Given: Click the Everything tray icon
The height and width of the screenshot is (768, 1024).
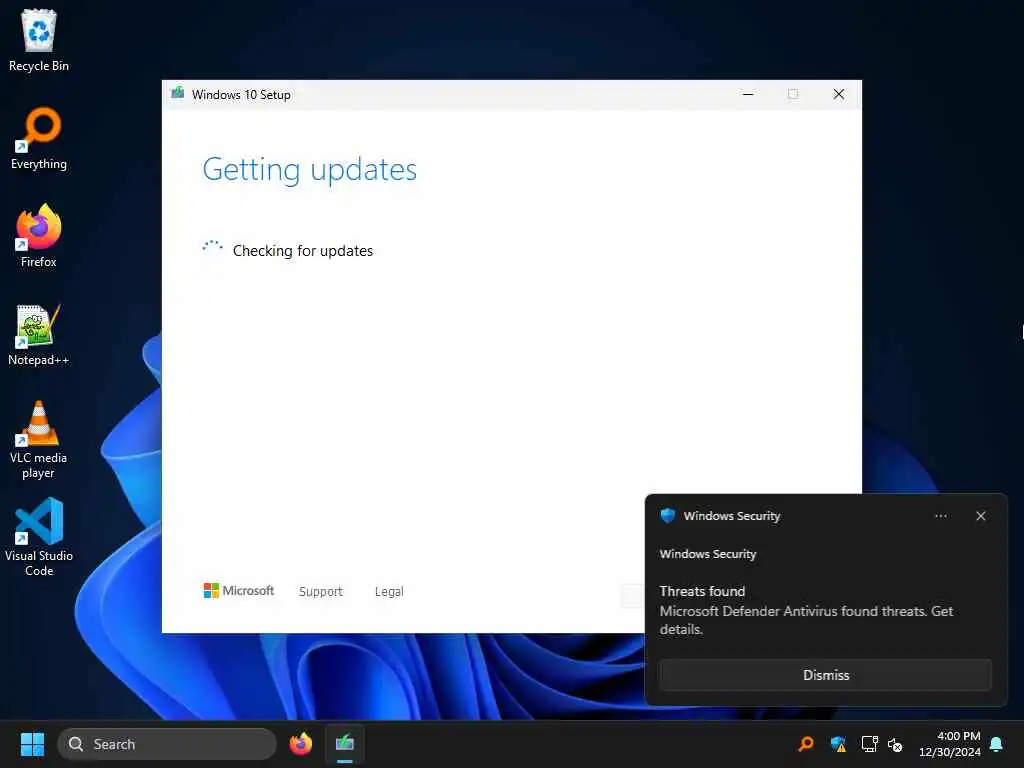Looking at the screenshot, I should (x=807, y=744).
